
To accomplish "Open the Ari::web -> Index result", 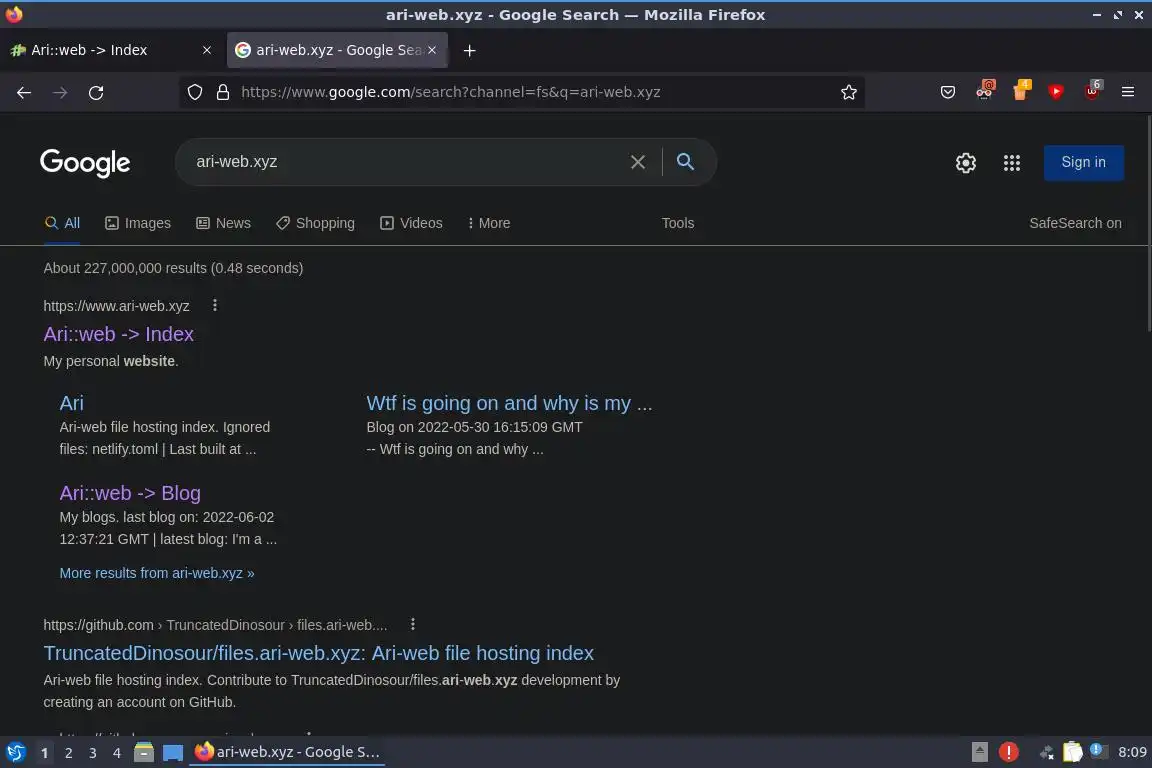I will click(118, 334).
